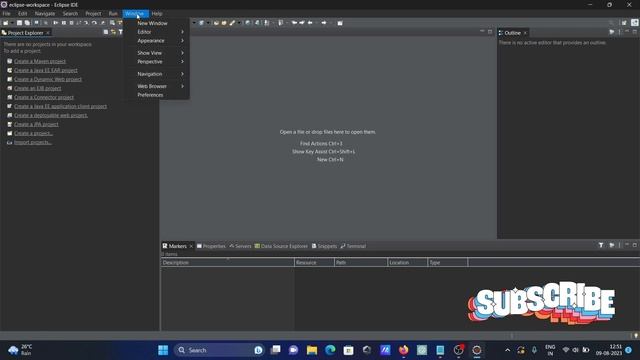Image resolution: width=640 pixels, height=360 pixels.
Task: Click the Open Perspective icon
Action: coord(624,23)
